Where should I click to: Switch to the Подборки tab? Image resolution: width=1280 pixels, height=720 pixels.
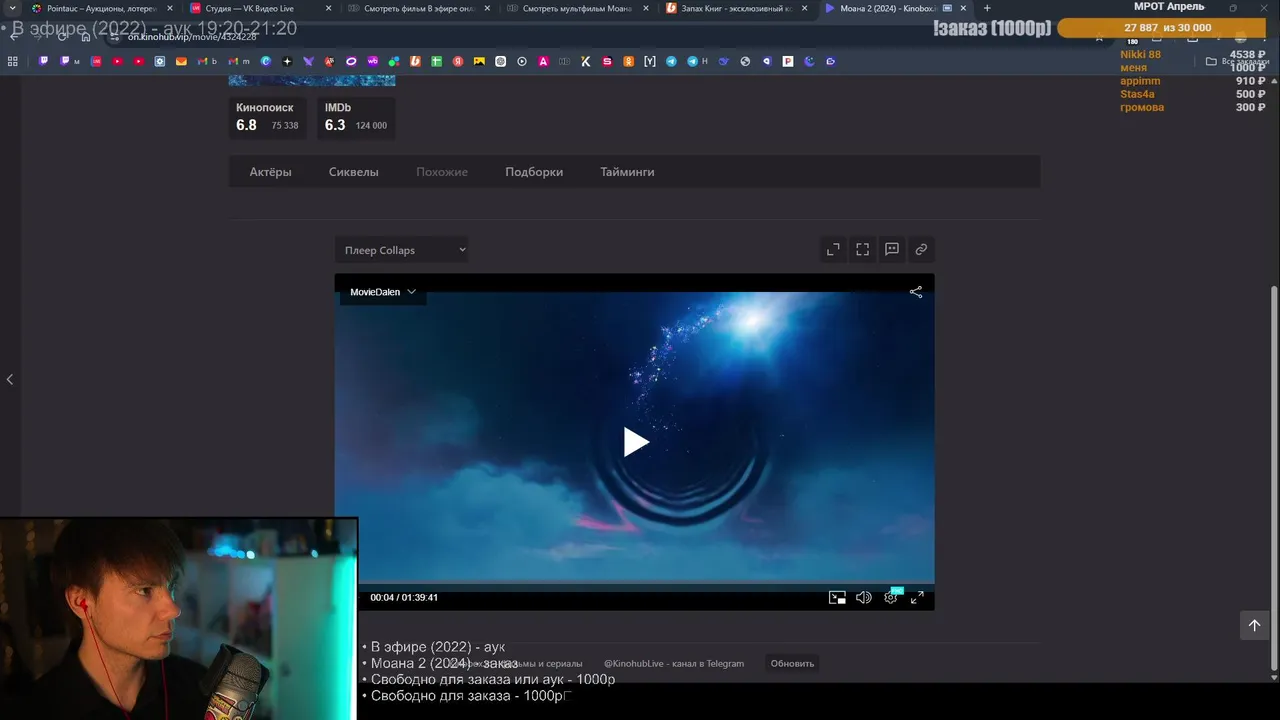534,172
